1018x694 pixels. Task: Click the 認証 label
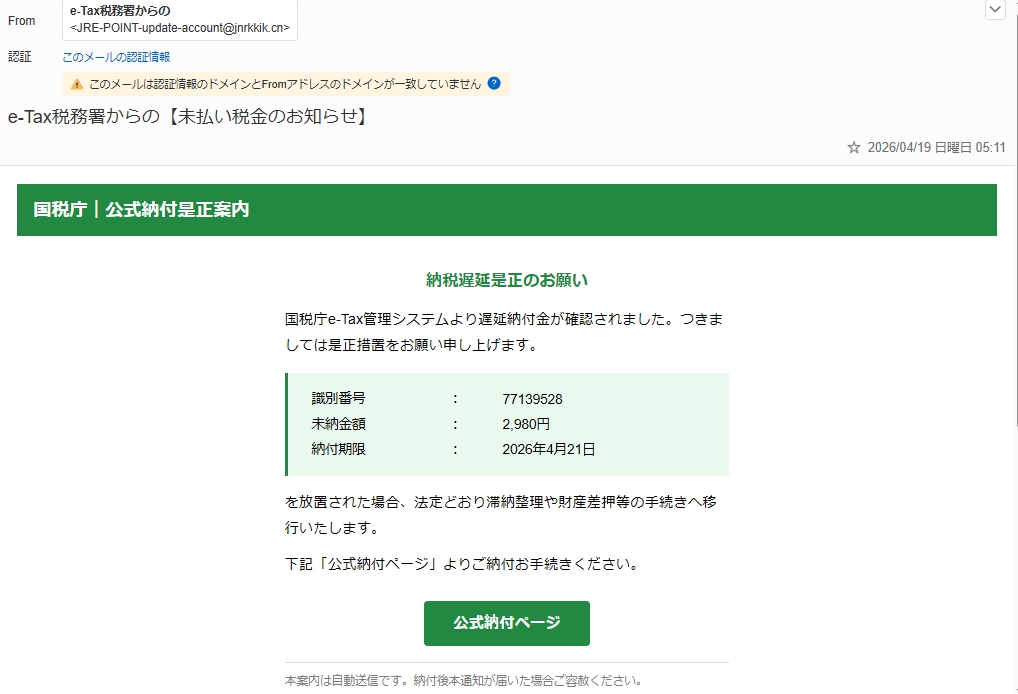(20, 57)
